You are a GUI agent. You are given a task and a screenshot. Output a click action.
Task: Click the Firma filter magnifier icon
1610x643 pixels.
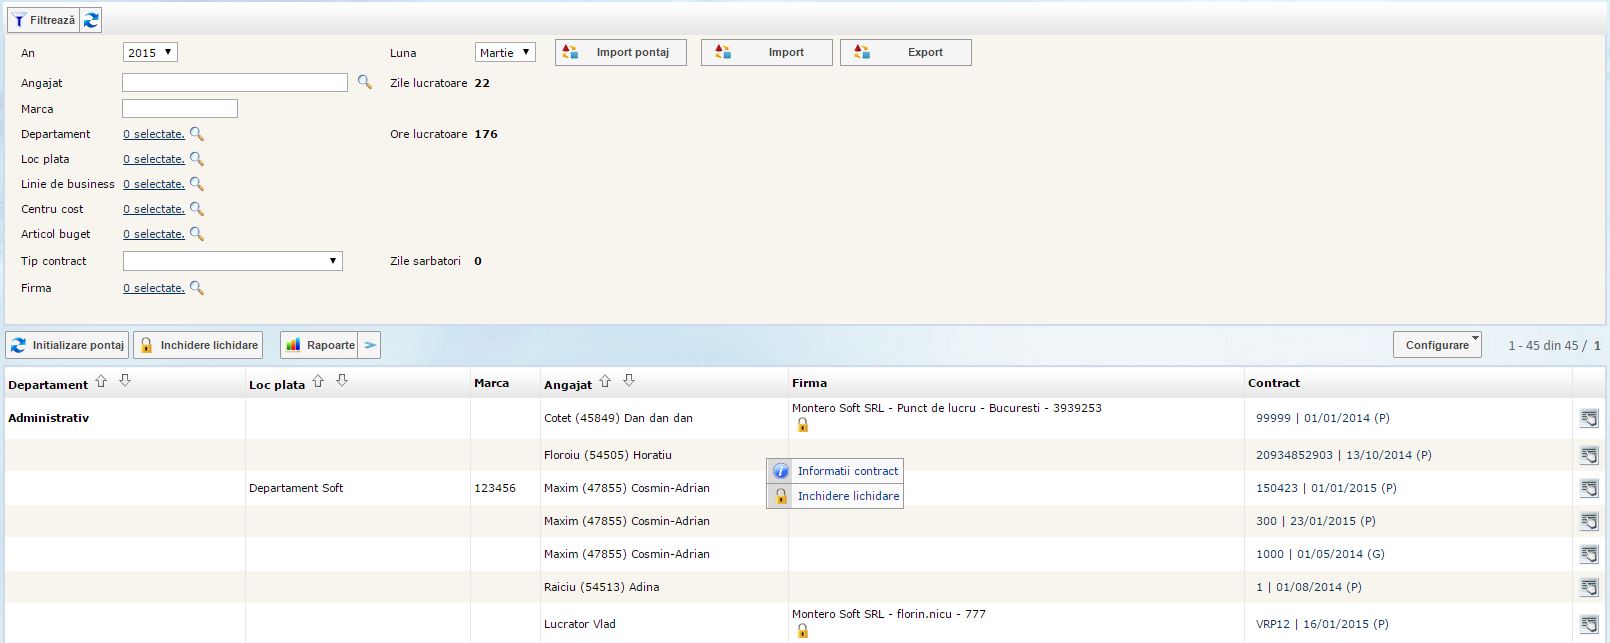(197, 288)
